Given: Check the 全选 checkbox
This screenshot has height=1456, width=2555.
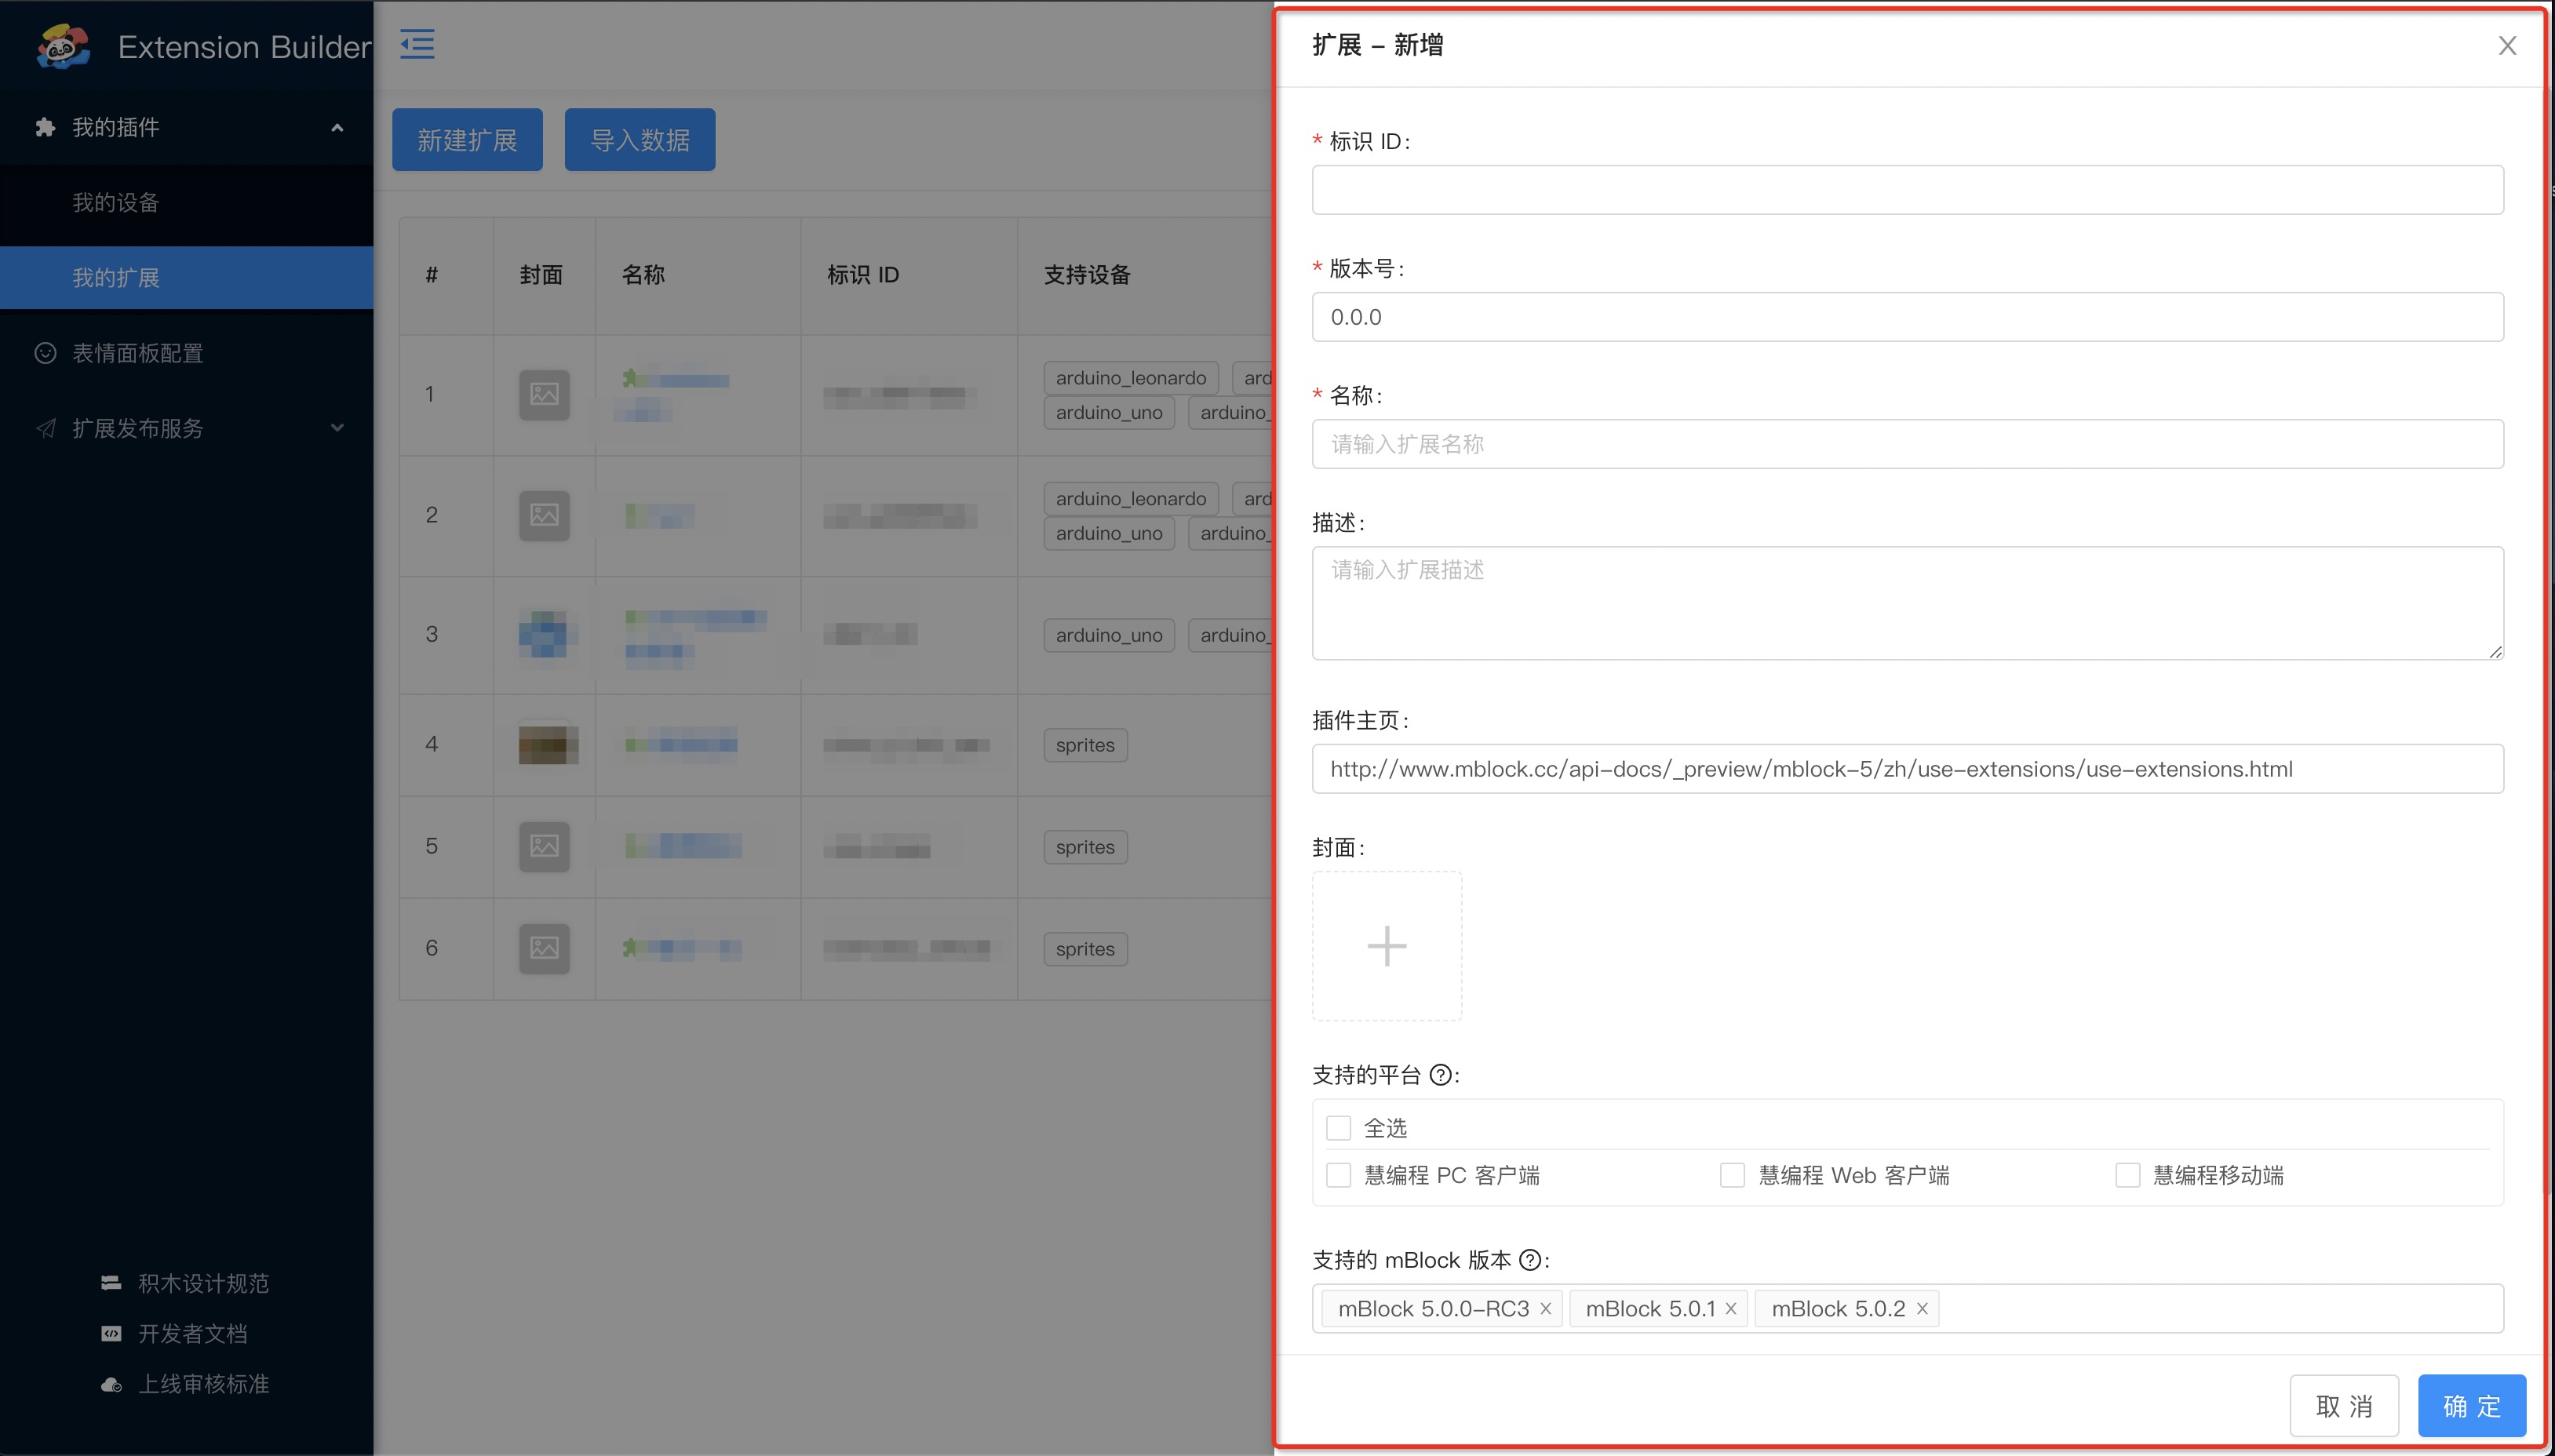Looking at the screenshot, I should point(1338,1128).
